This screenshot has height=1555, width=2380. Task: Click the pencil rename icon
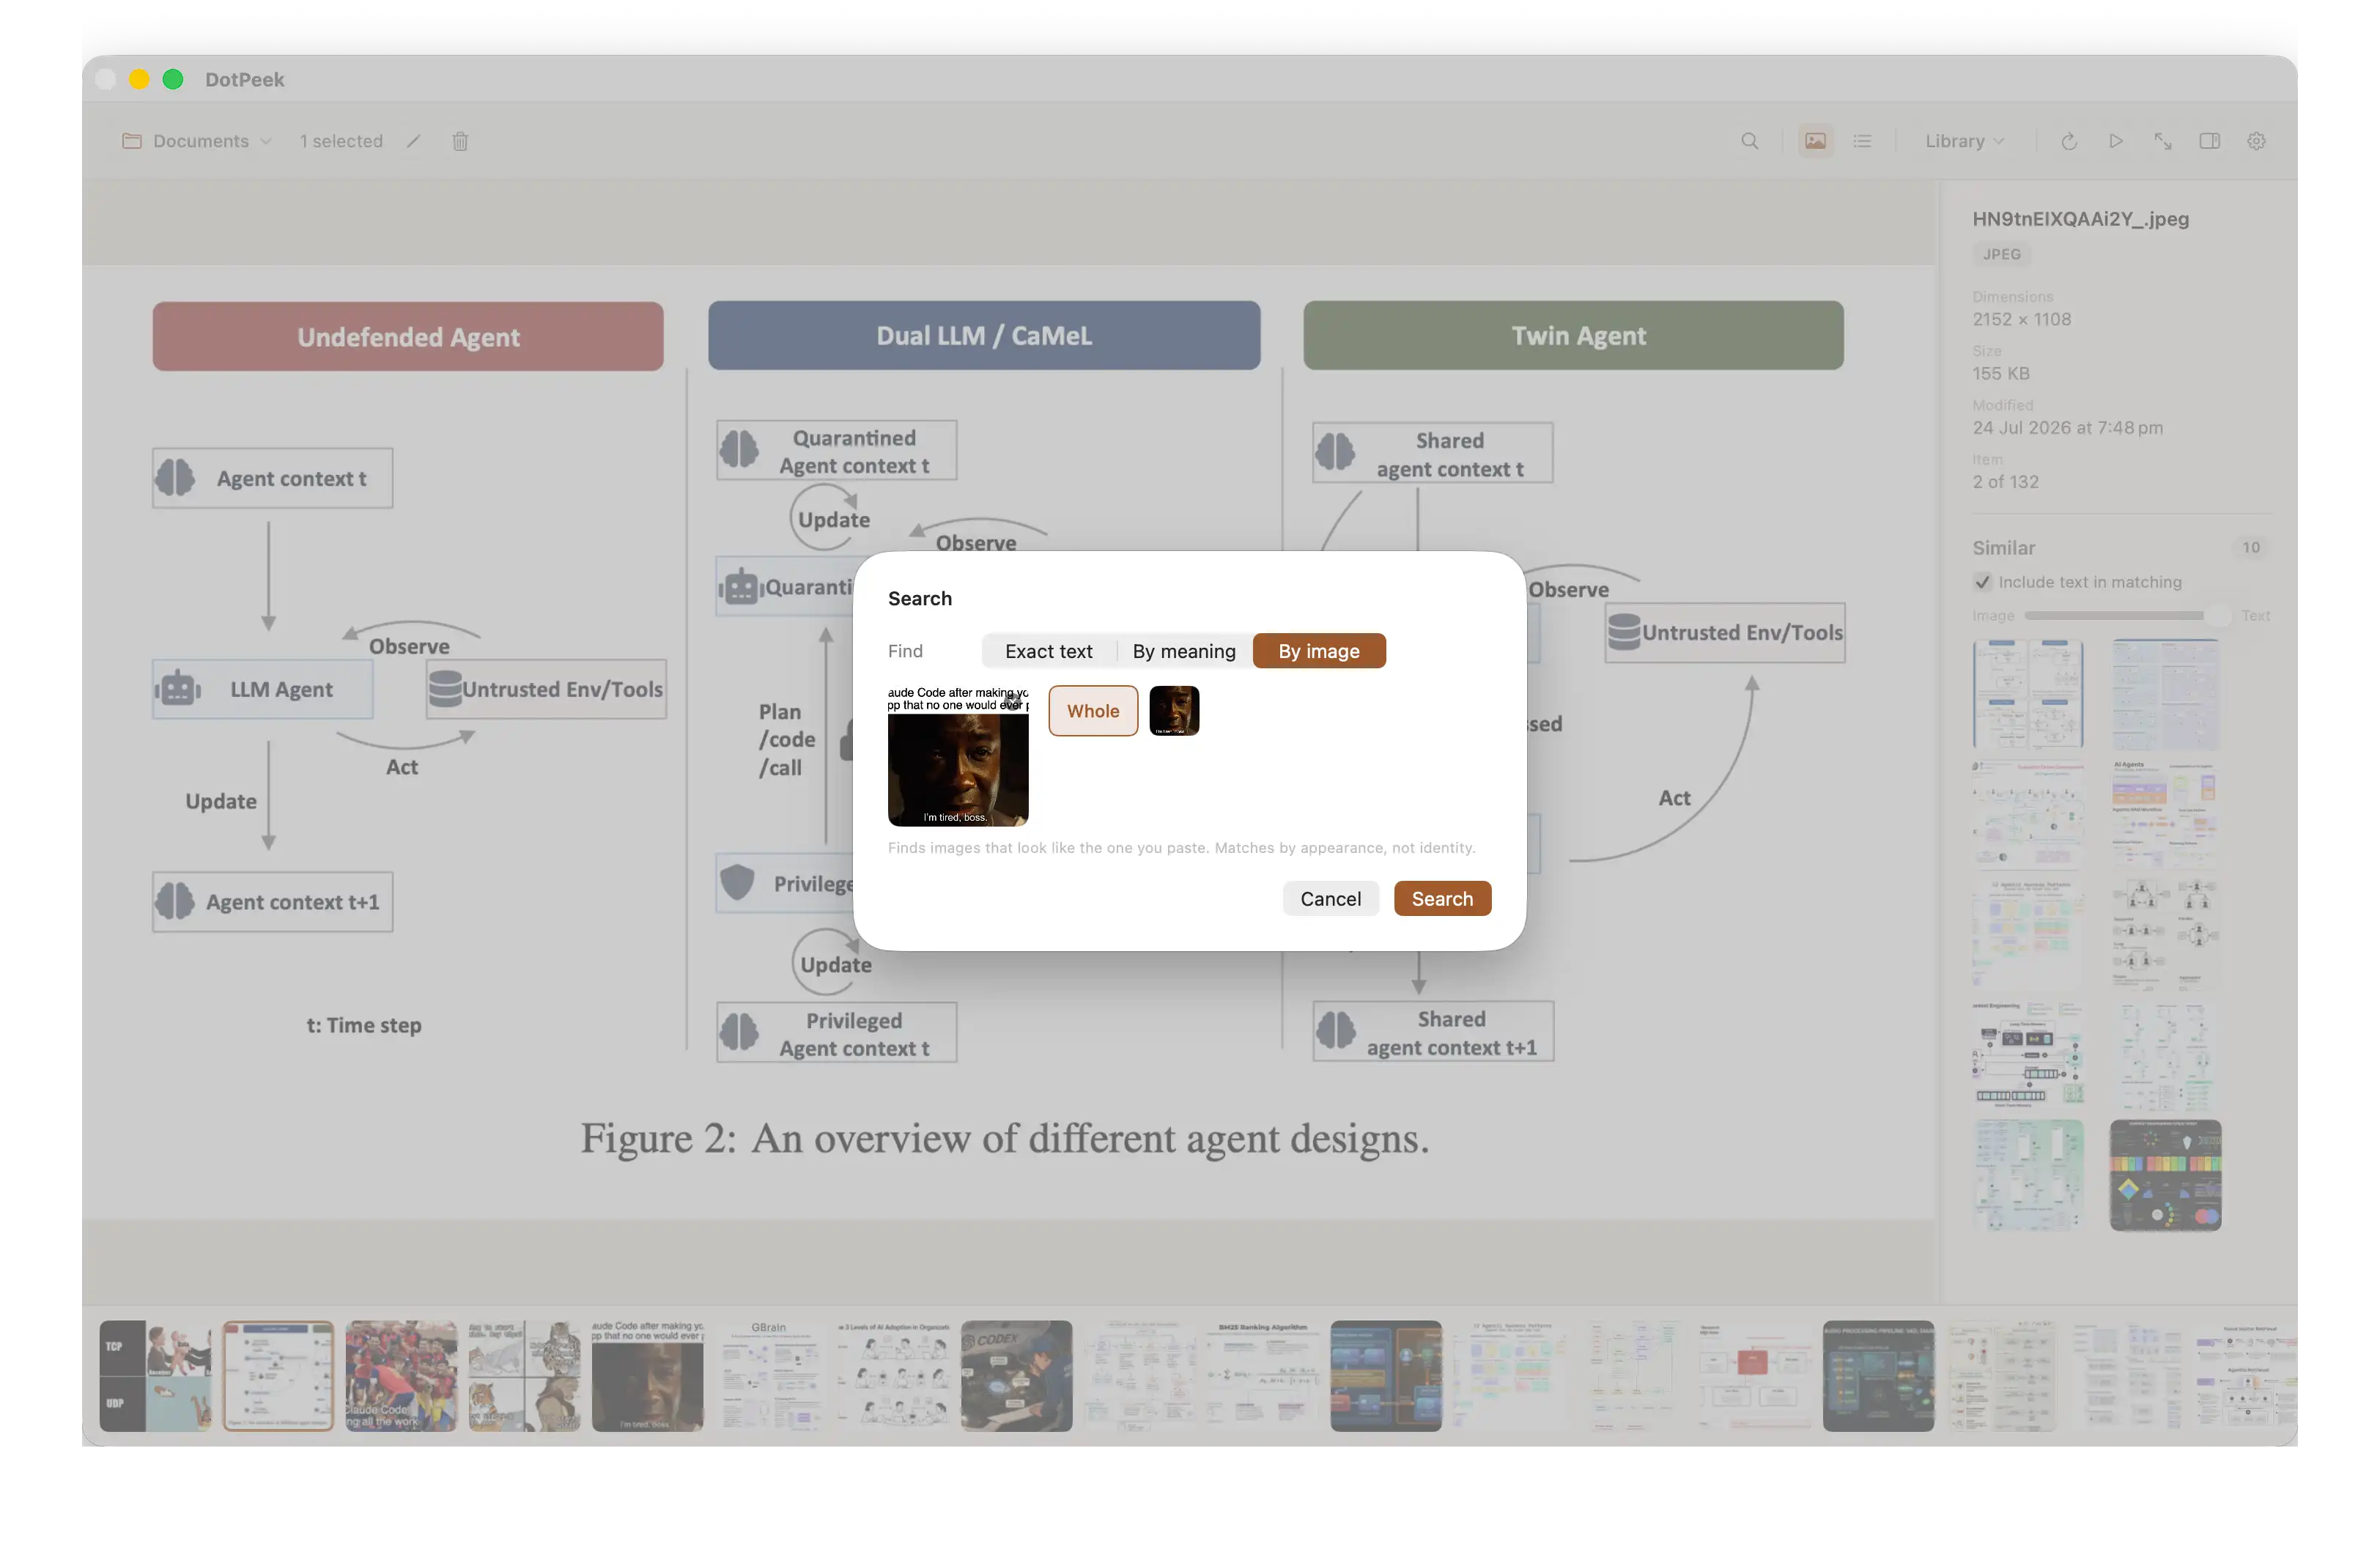point(414,141)
